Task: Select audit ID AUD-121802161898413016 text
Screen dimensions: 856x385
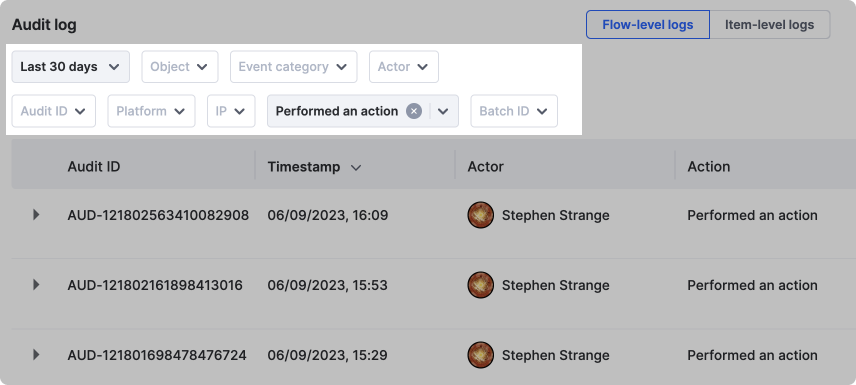Action: point(155,285)
